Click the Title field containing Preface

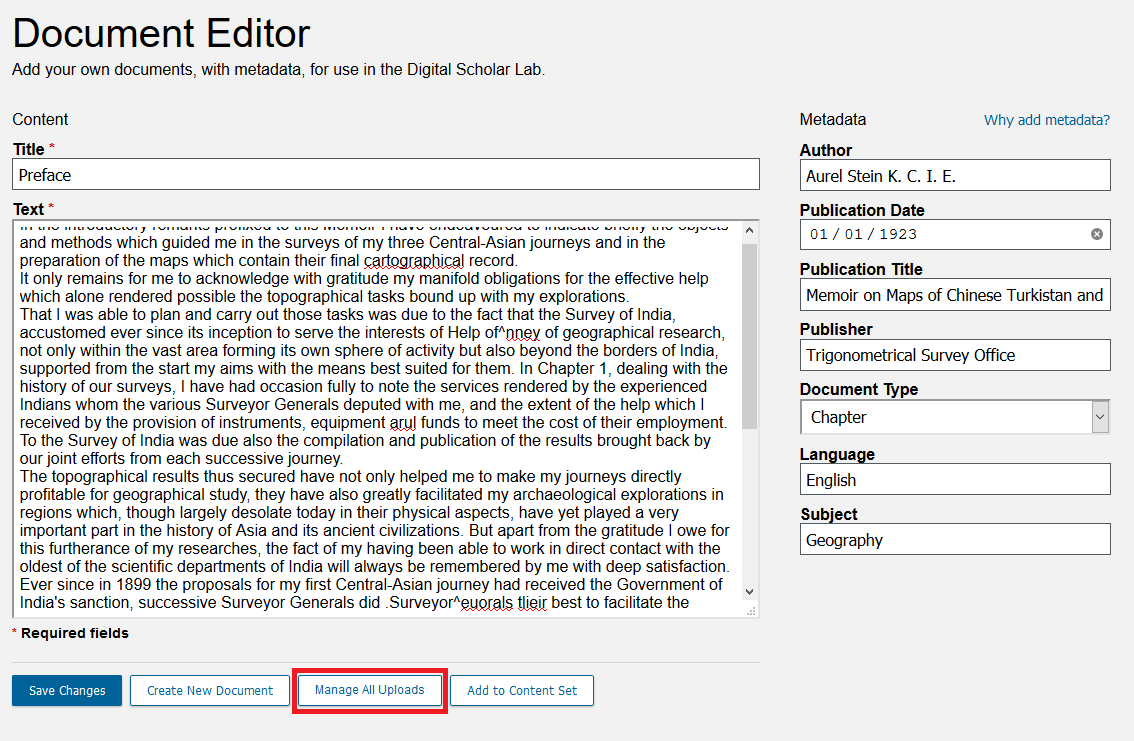tap(385, 173)
